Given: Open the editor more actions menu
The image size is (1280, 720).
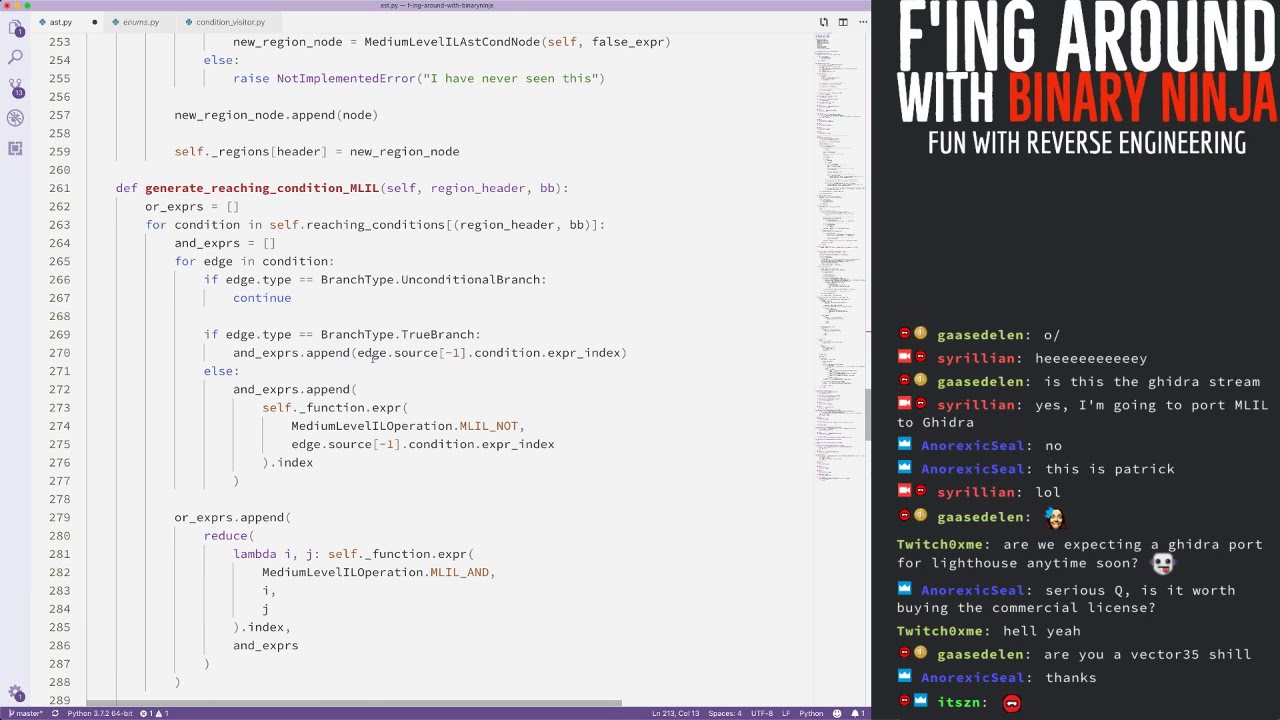Looking at the screenshot, I should point(861,22).
